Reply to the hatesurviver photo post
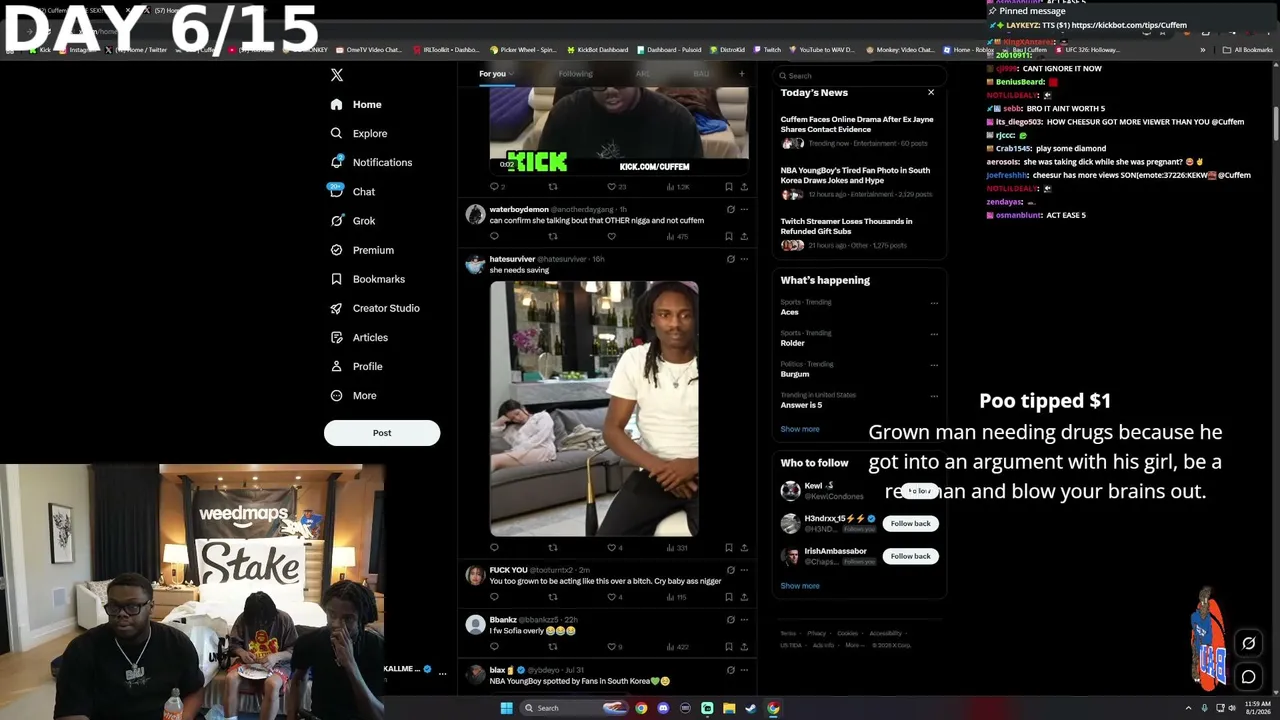The image size is (1280, 720). (494, 548)
